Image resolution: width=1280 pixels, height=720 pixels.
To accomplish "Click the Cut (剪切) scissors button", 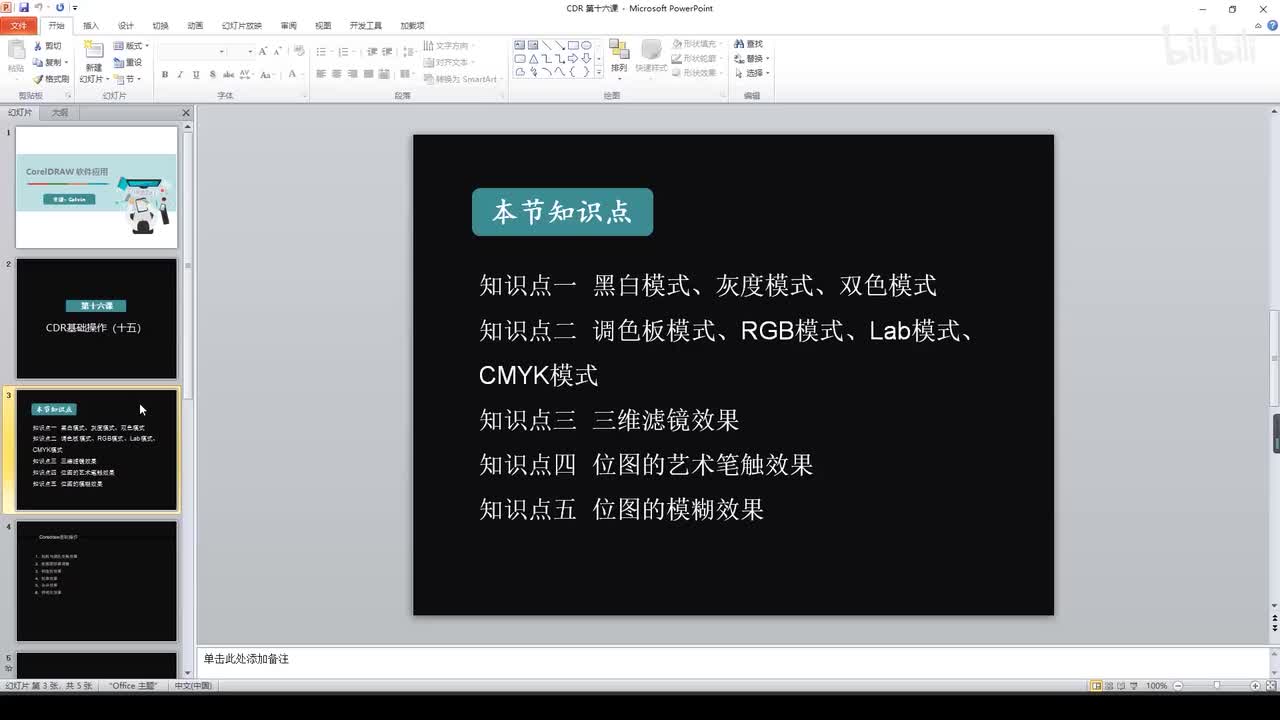I will pos(47,46).
